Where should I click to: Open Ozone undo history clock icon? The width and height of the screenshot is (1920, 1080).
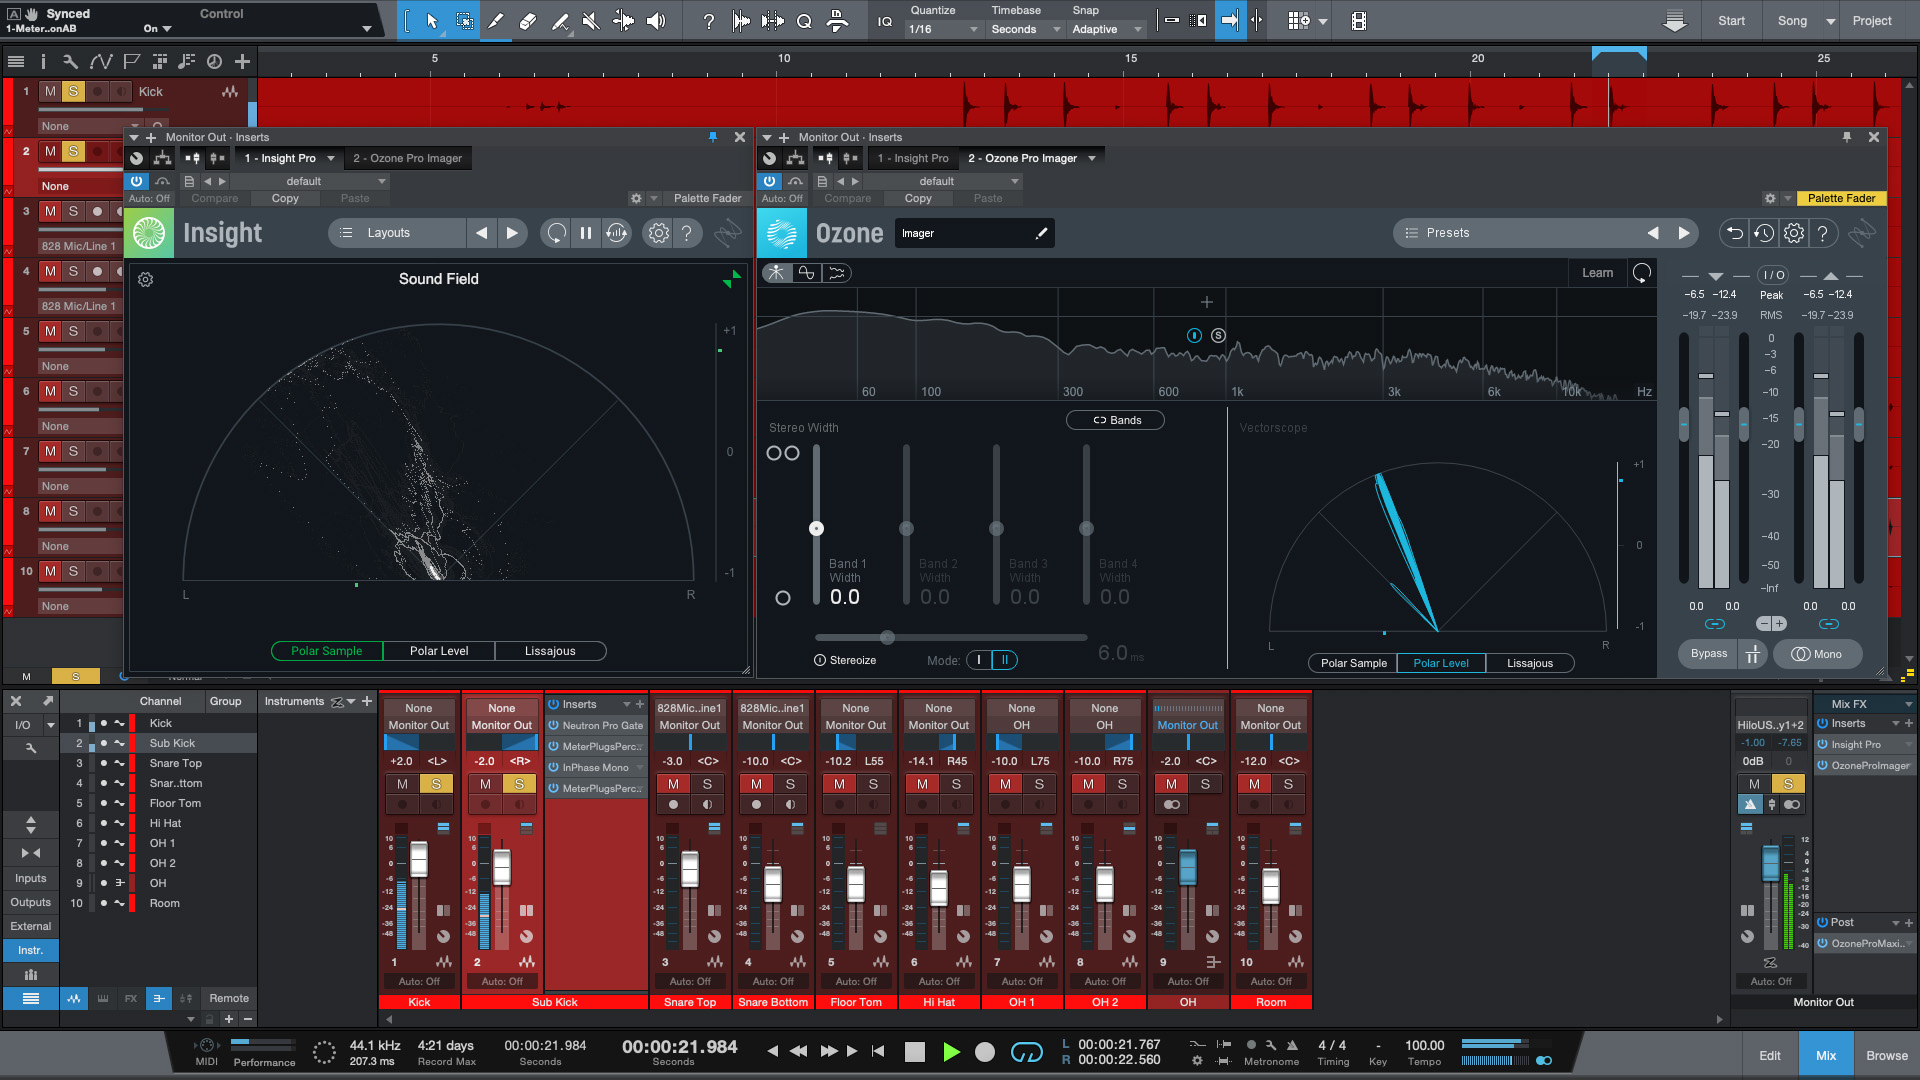1764,233
